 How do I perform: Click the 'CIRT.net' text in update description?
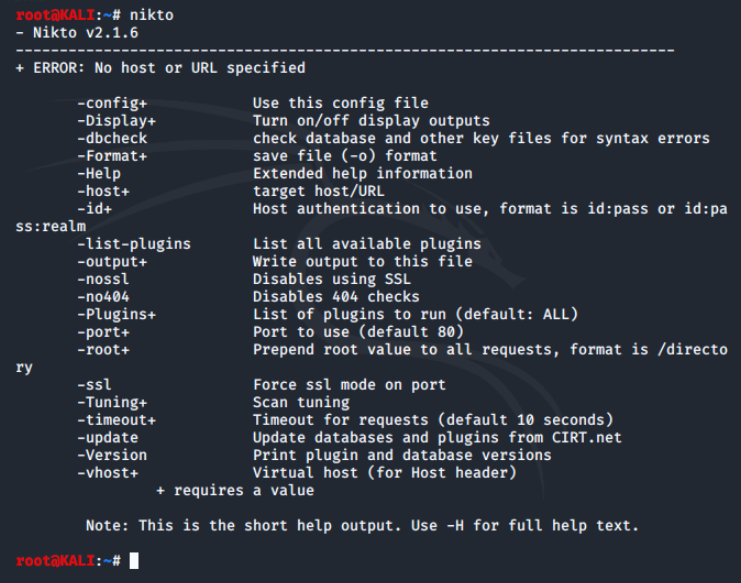coord(586,437)
